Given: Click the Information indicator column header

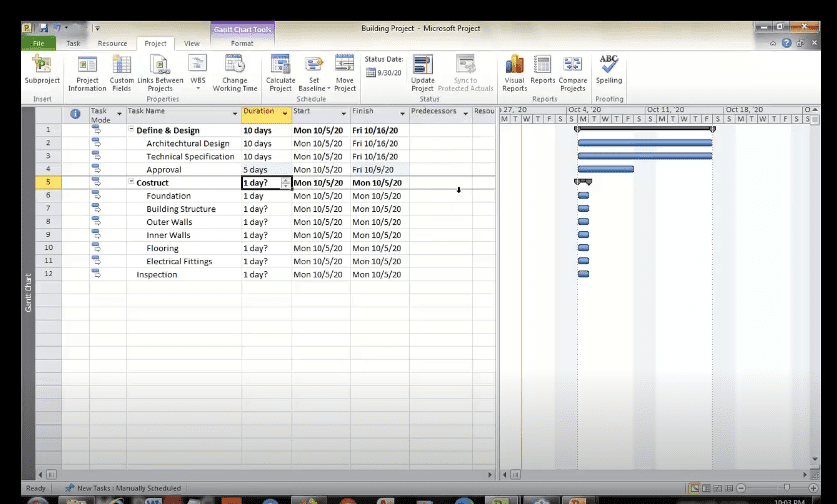Looking at the screenshot, I should [75, 114].
